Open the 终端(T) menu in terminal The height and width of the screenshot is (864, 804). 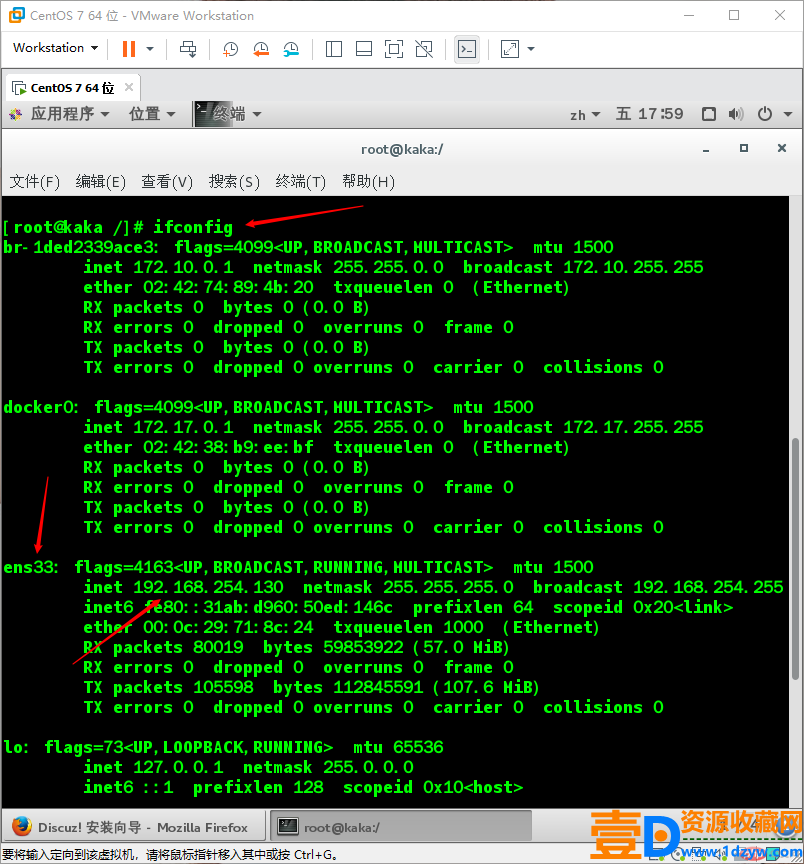tap(300, 181)
